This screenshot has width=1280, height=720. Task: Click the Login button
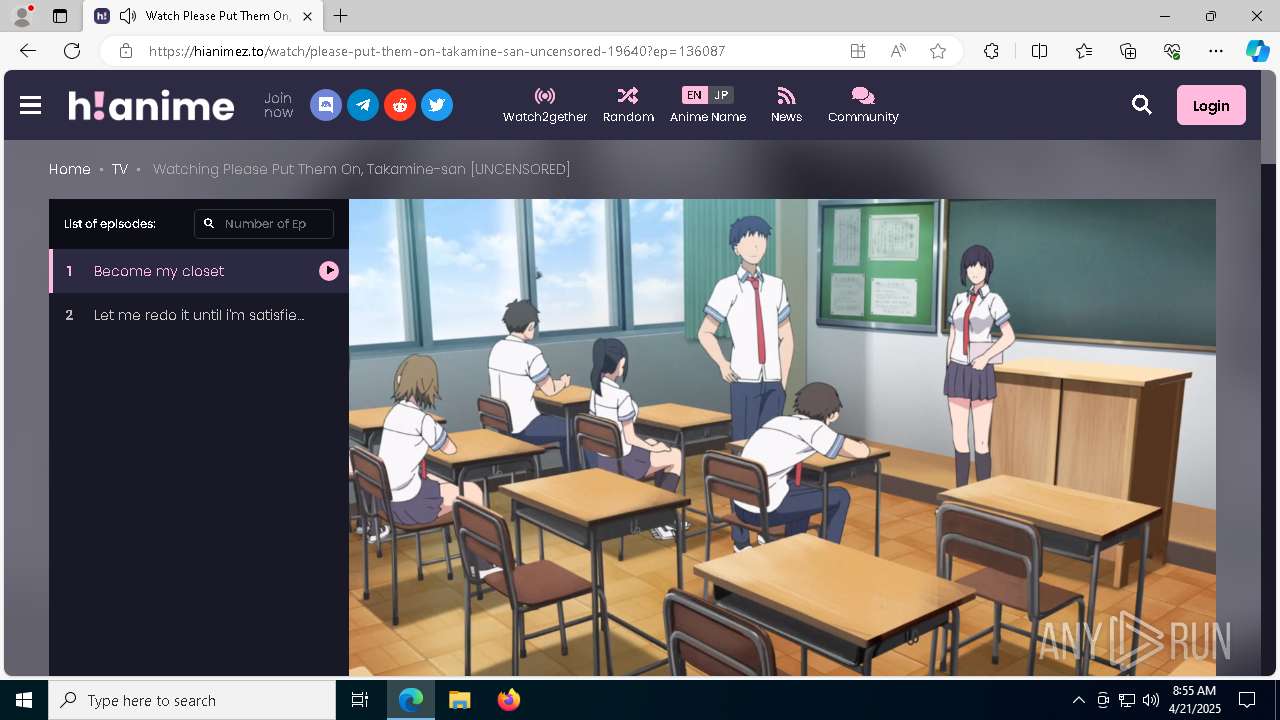tap(1211, 105)
